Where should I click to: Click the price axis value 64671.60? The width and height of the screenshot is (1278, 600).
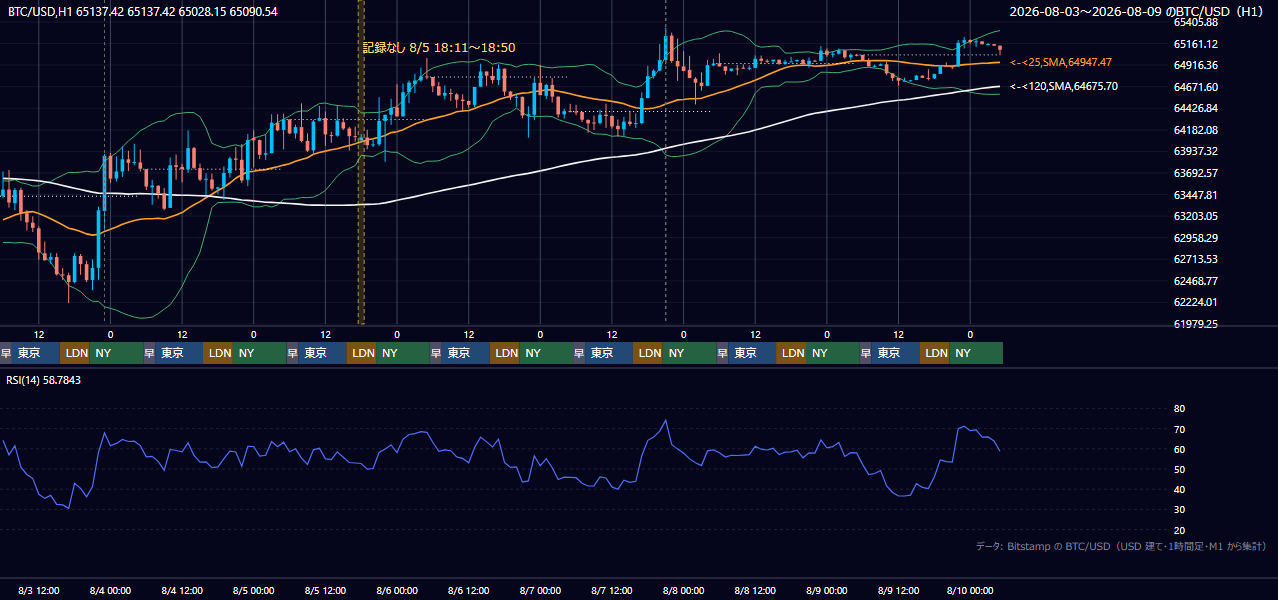1195,87
